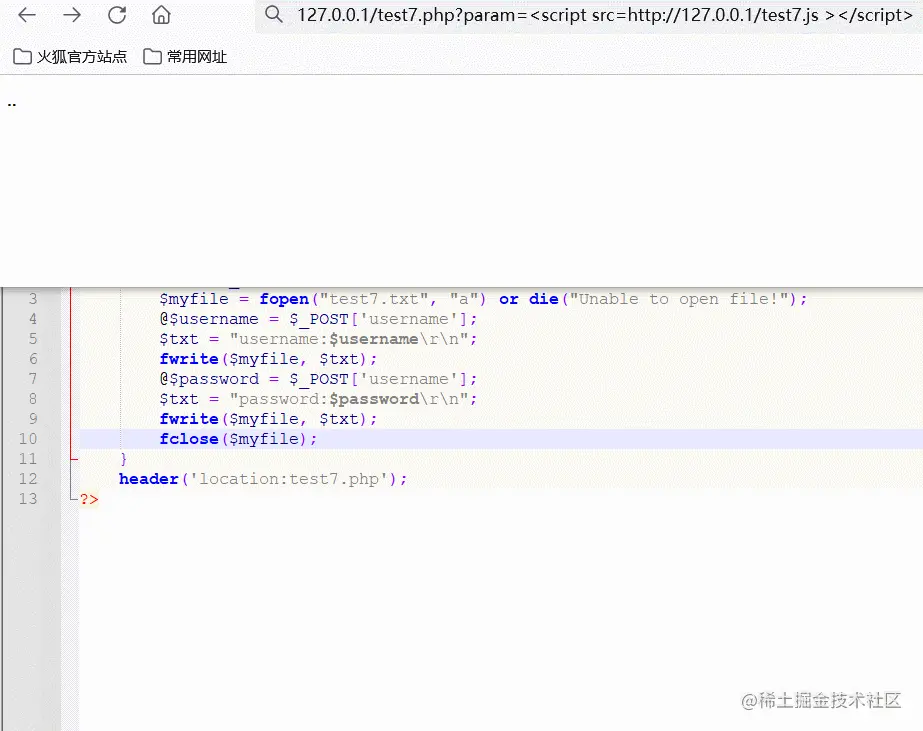923x731 pixels.
Task: Click the 常用网址 folder icon
Action: [x=152, y=57]
